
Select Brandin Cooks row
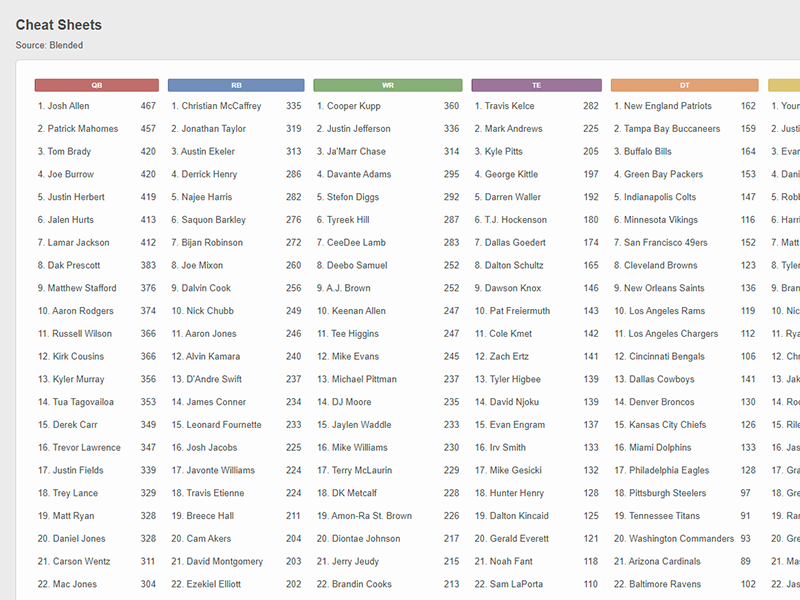pyautogui.click(x=388, y=584)
